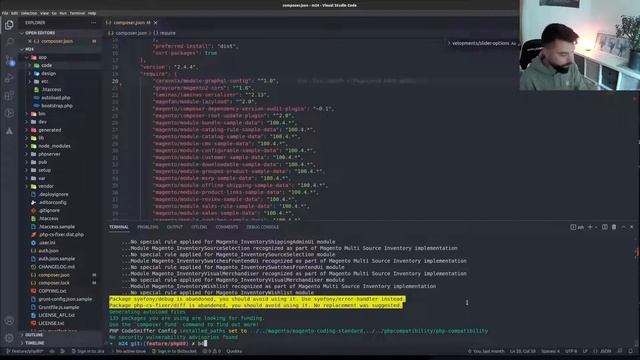The image size is (640, 360).
Task: Switch to the Debug Console tab
Action: point(262,227)
